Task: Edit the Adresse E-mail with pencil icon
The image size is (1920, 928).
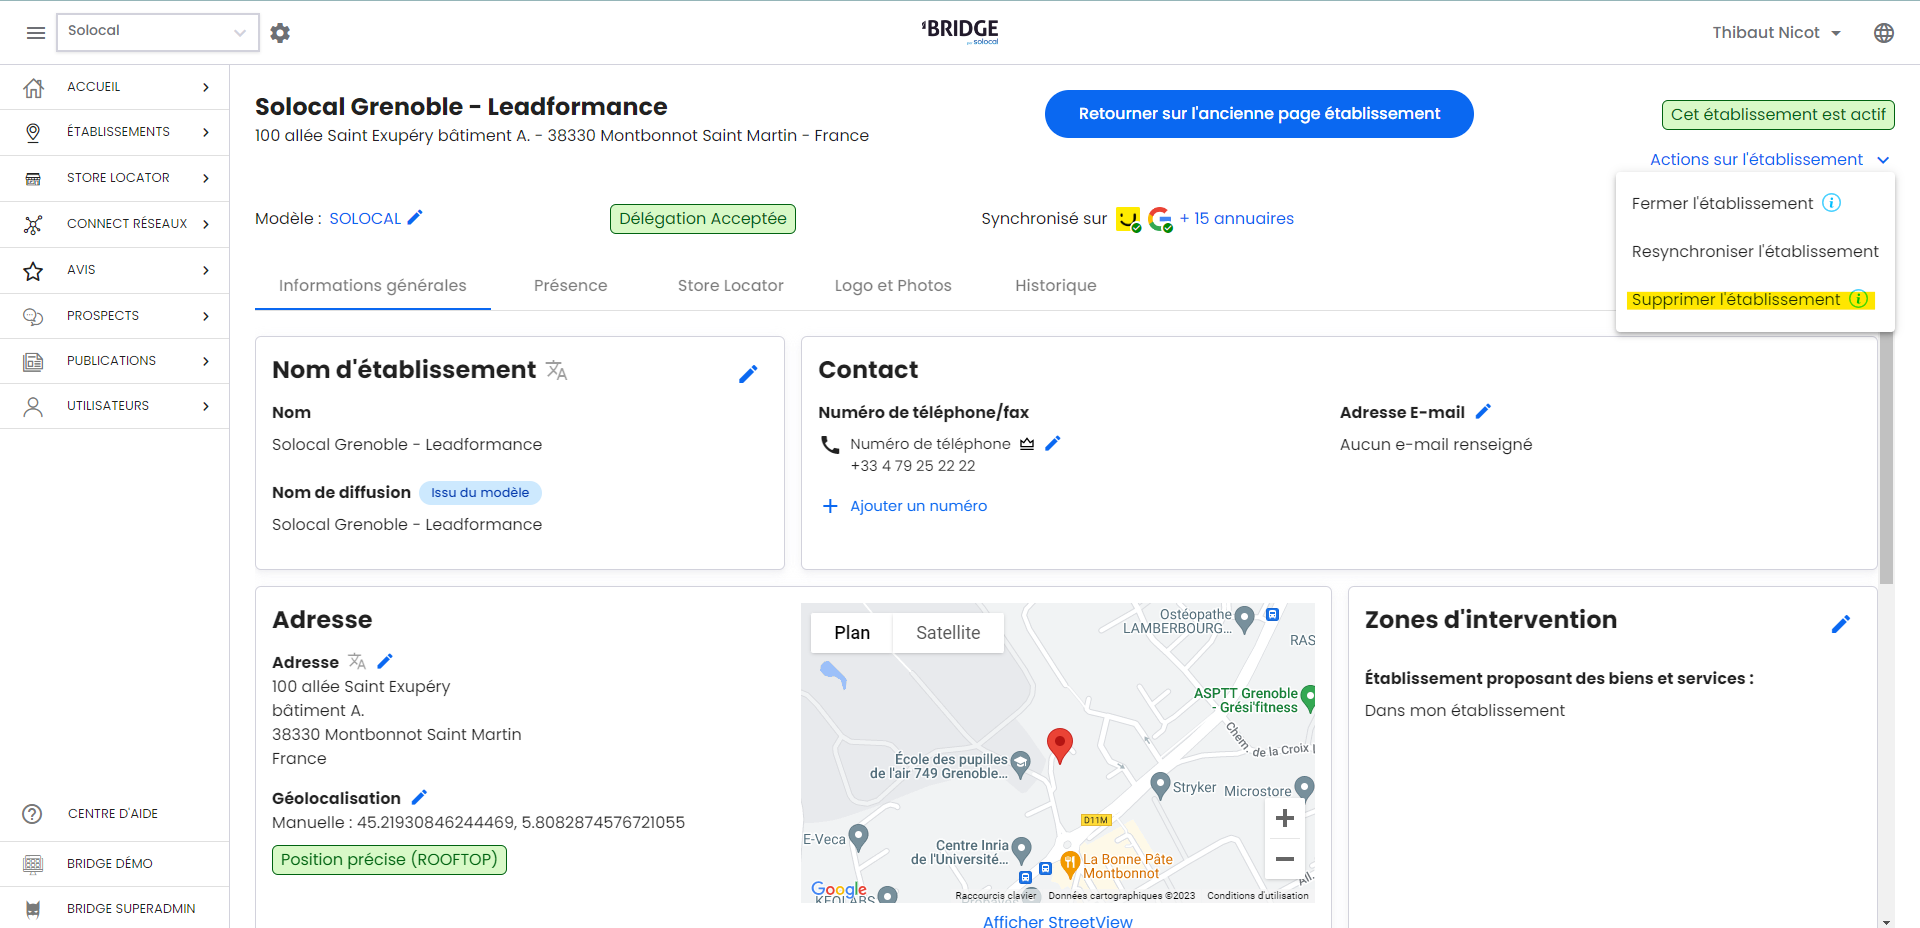Action: [1483, 412]
